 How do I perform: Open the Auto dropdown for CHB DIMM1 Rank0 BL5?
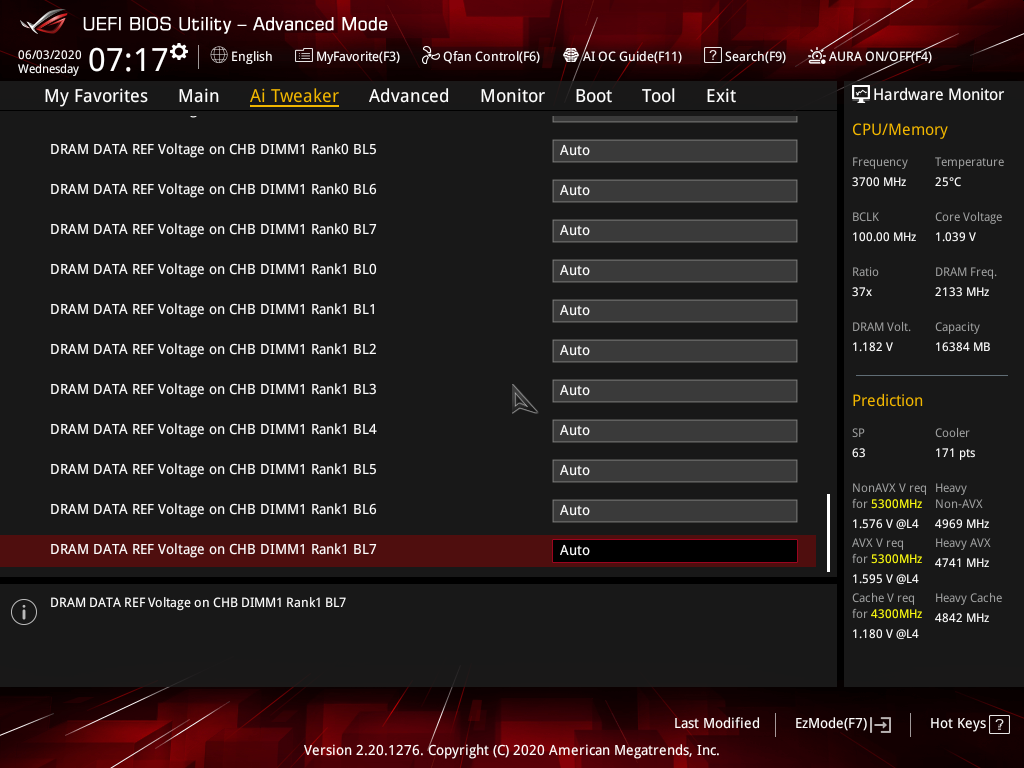click(x=674, y=150)
